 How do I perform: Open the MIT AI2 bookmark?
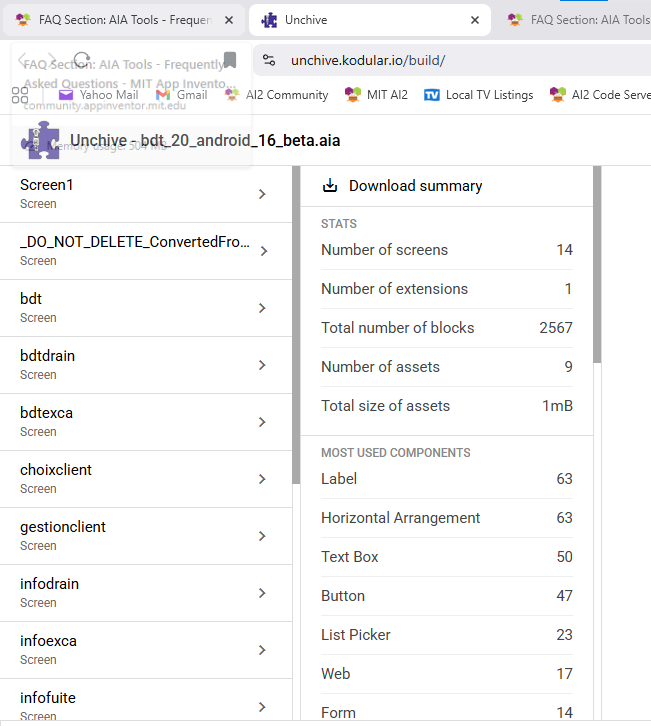(376, 95)
